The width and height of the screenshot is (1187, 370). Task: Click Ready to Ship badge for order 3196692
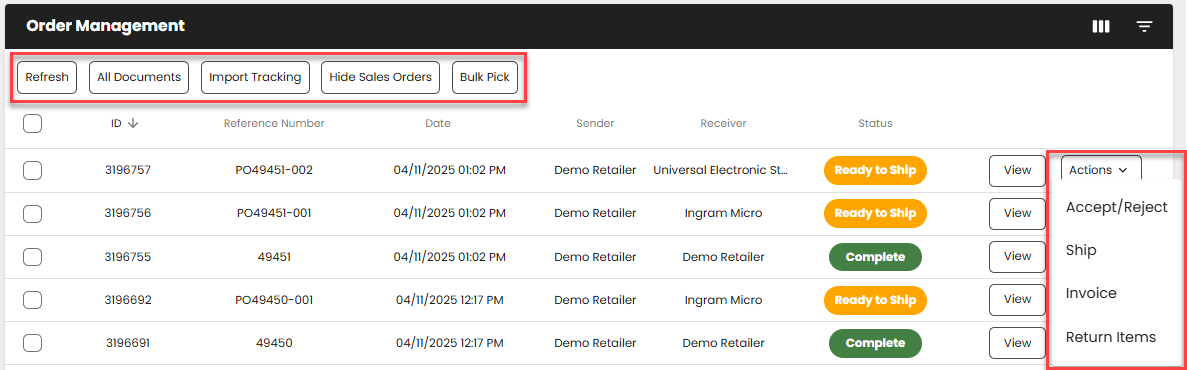(875, 300)
